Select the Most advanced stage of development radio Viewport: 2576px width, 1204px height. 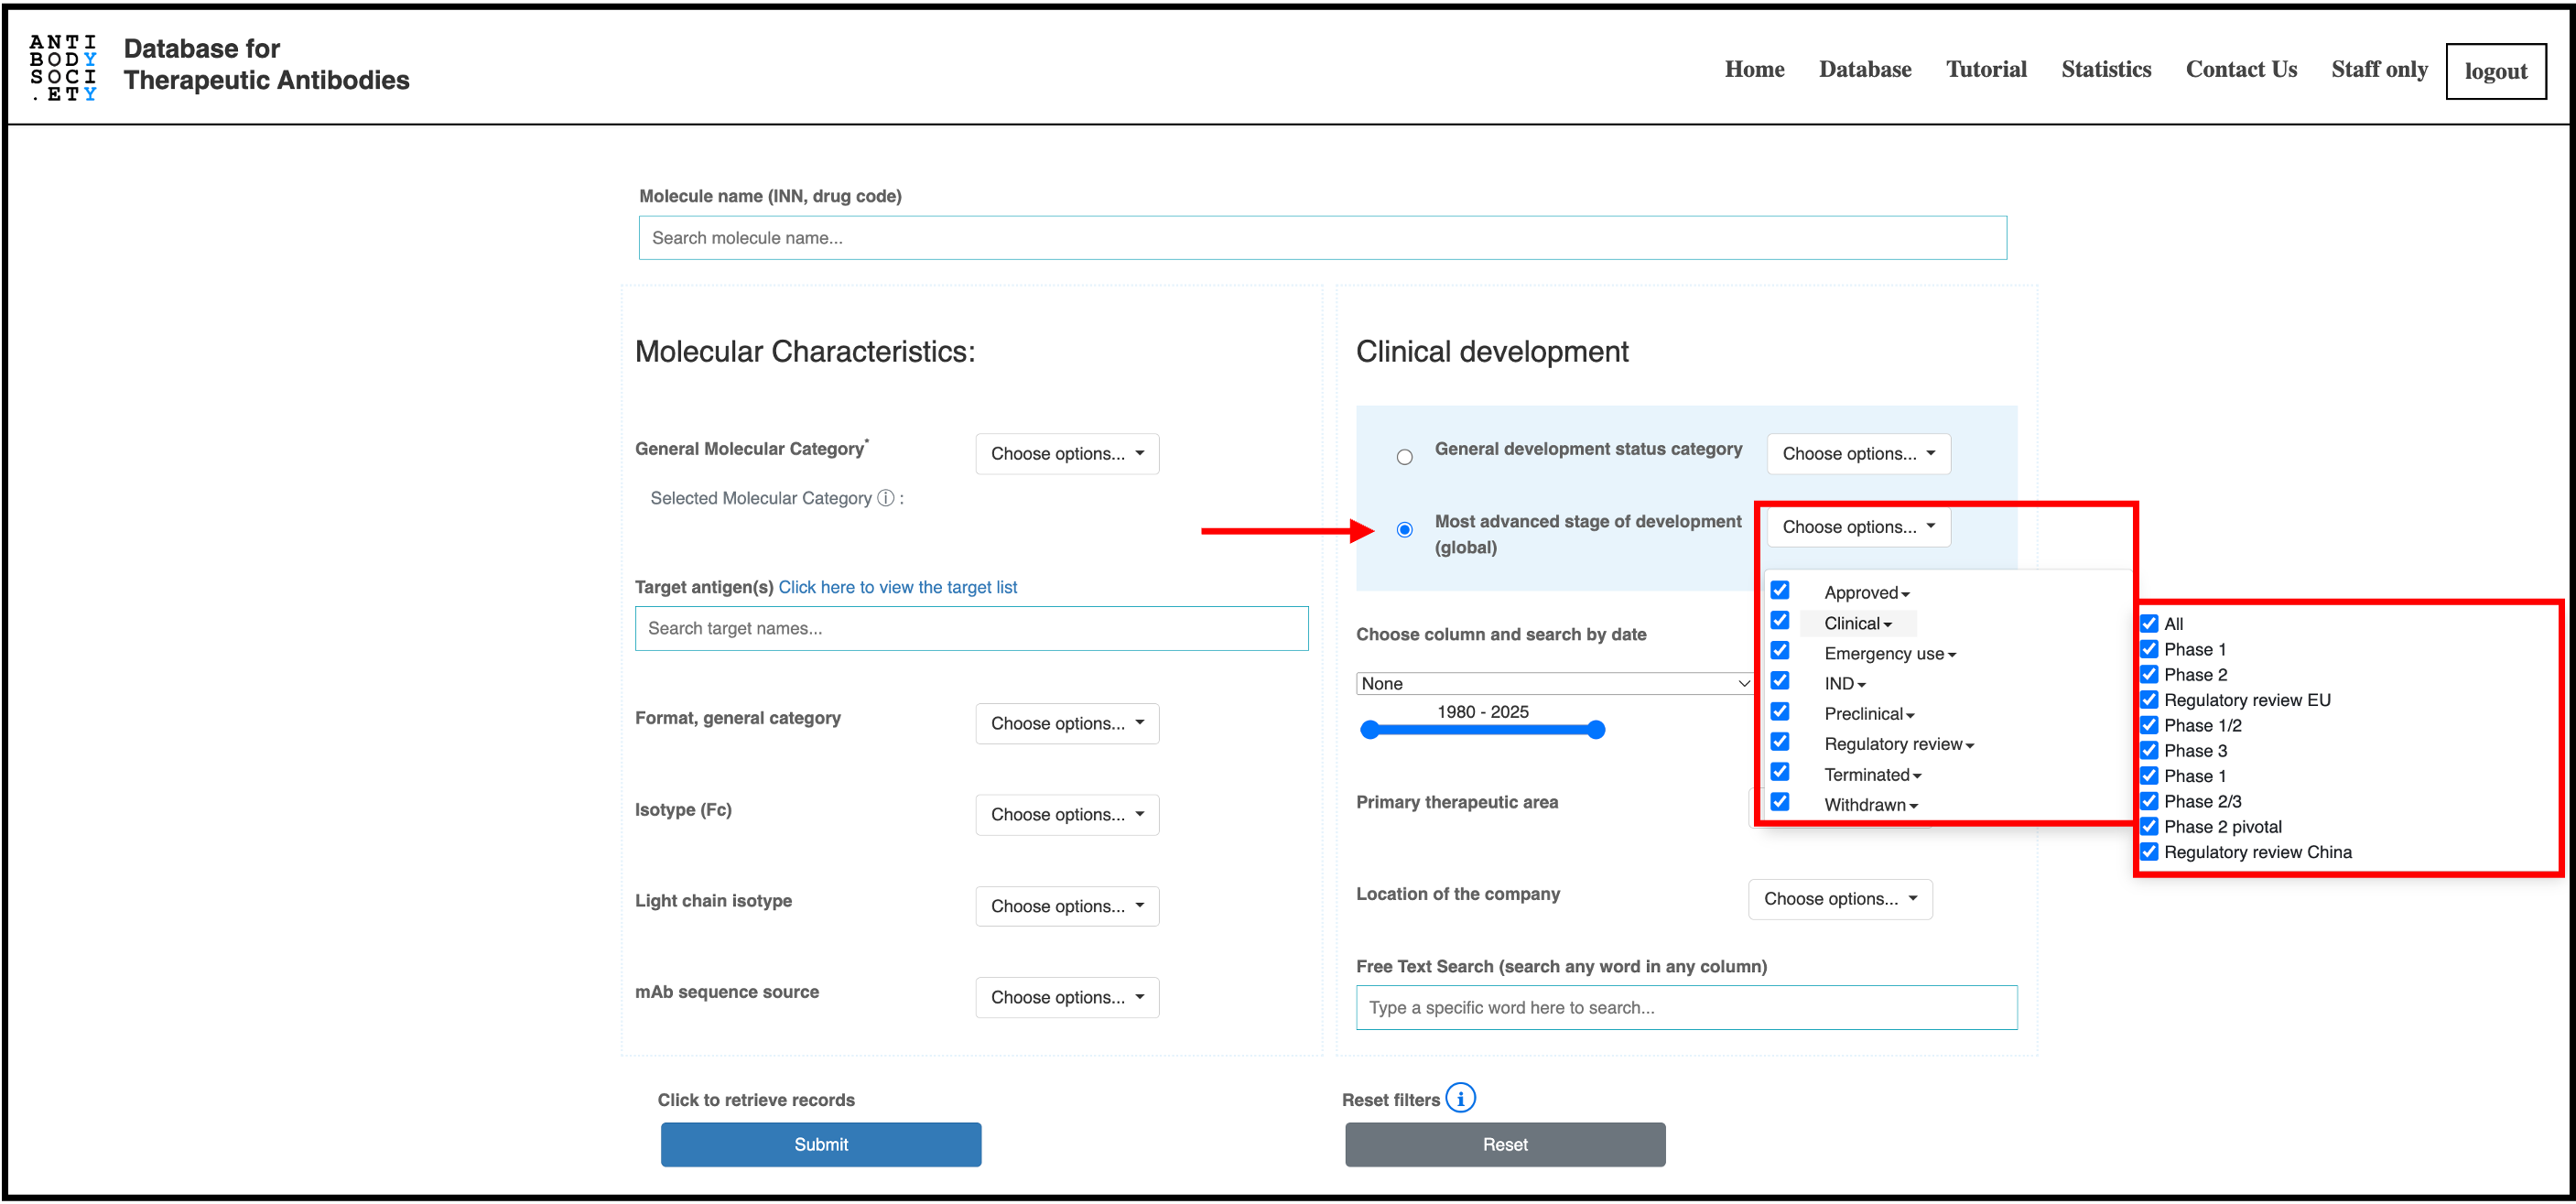(1404, 528)
